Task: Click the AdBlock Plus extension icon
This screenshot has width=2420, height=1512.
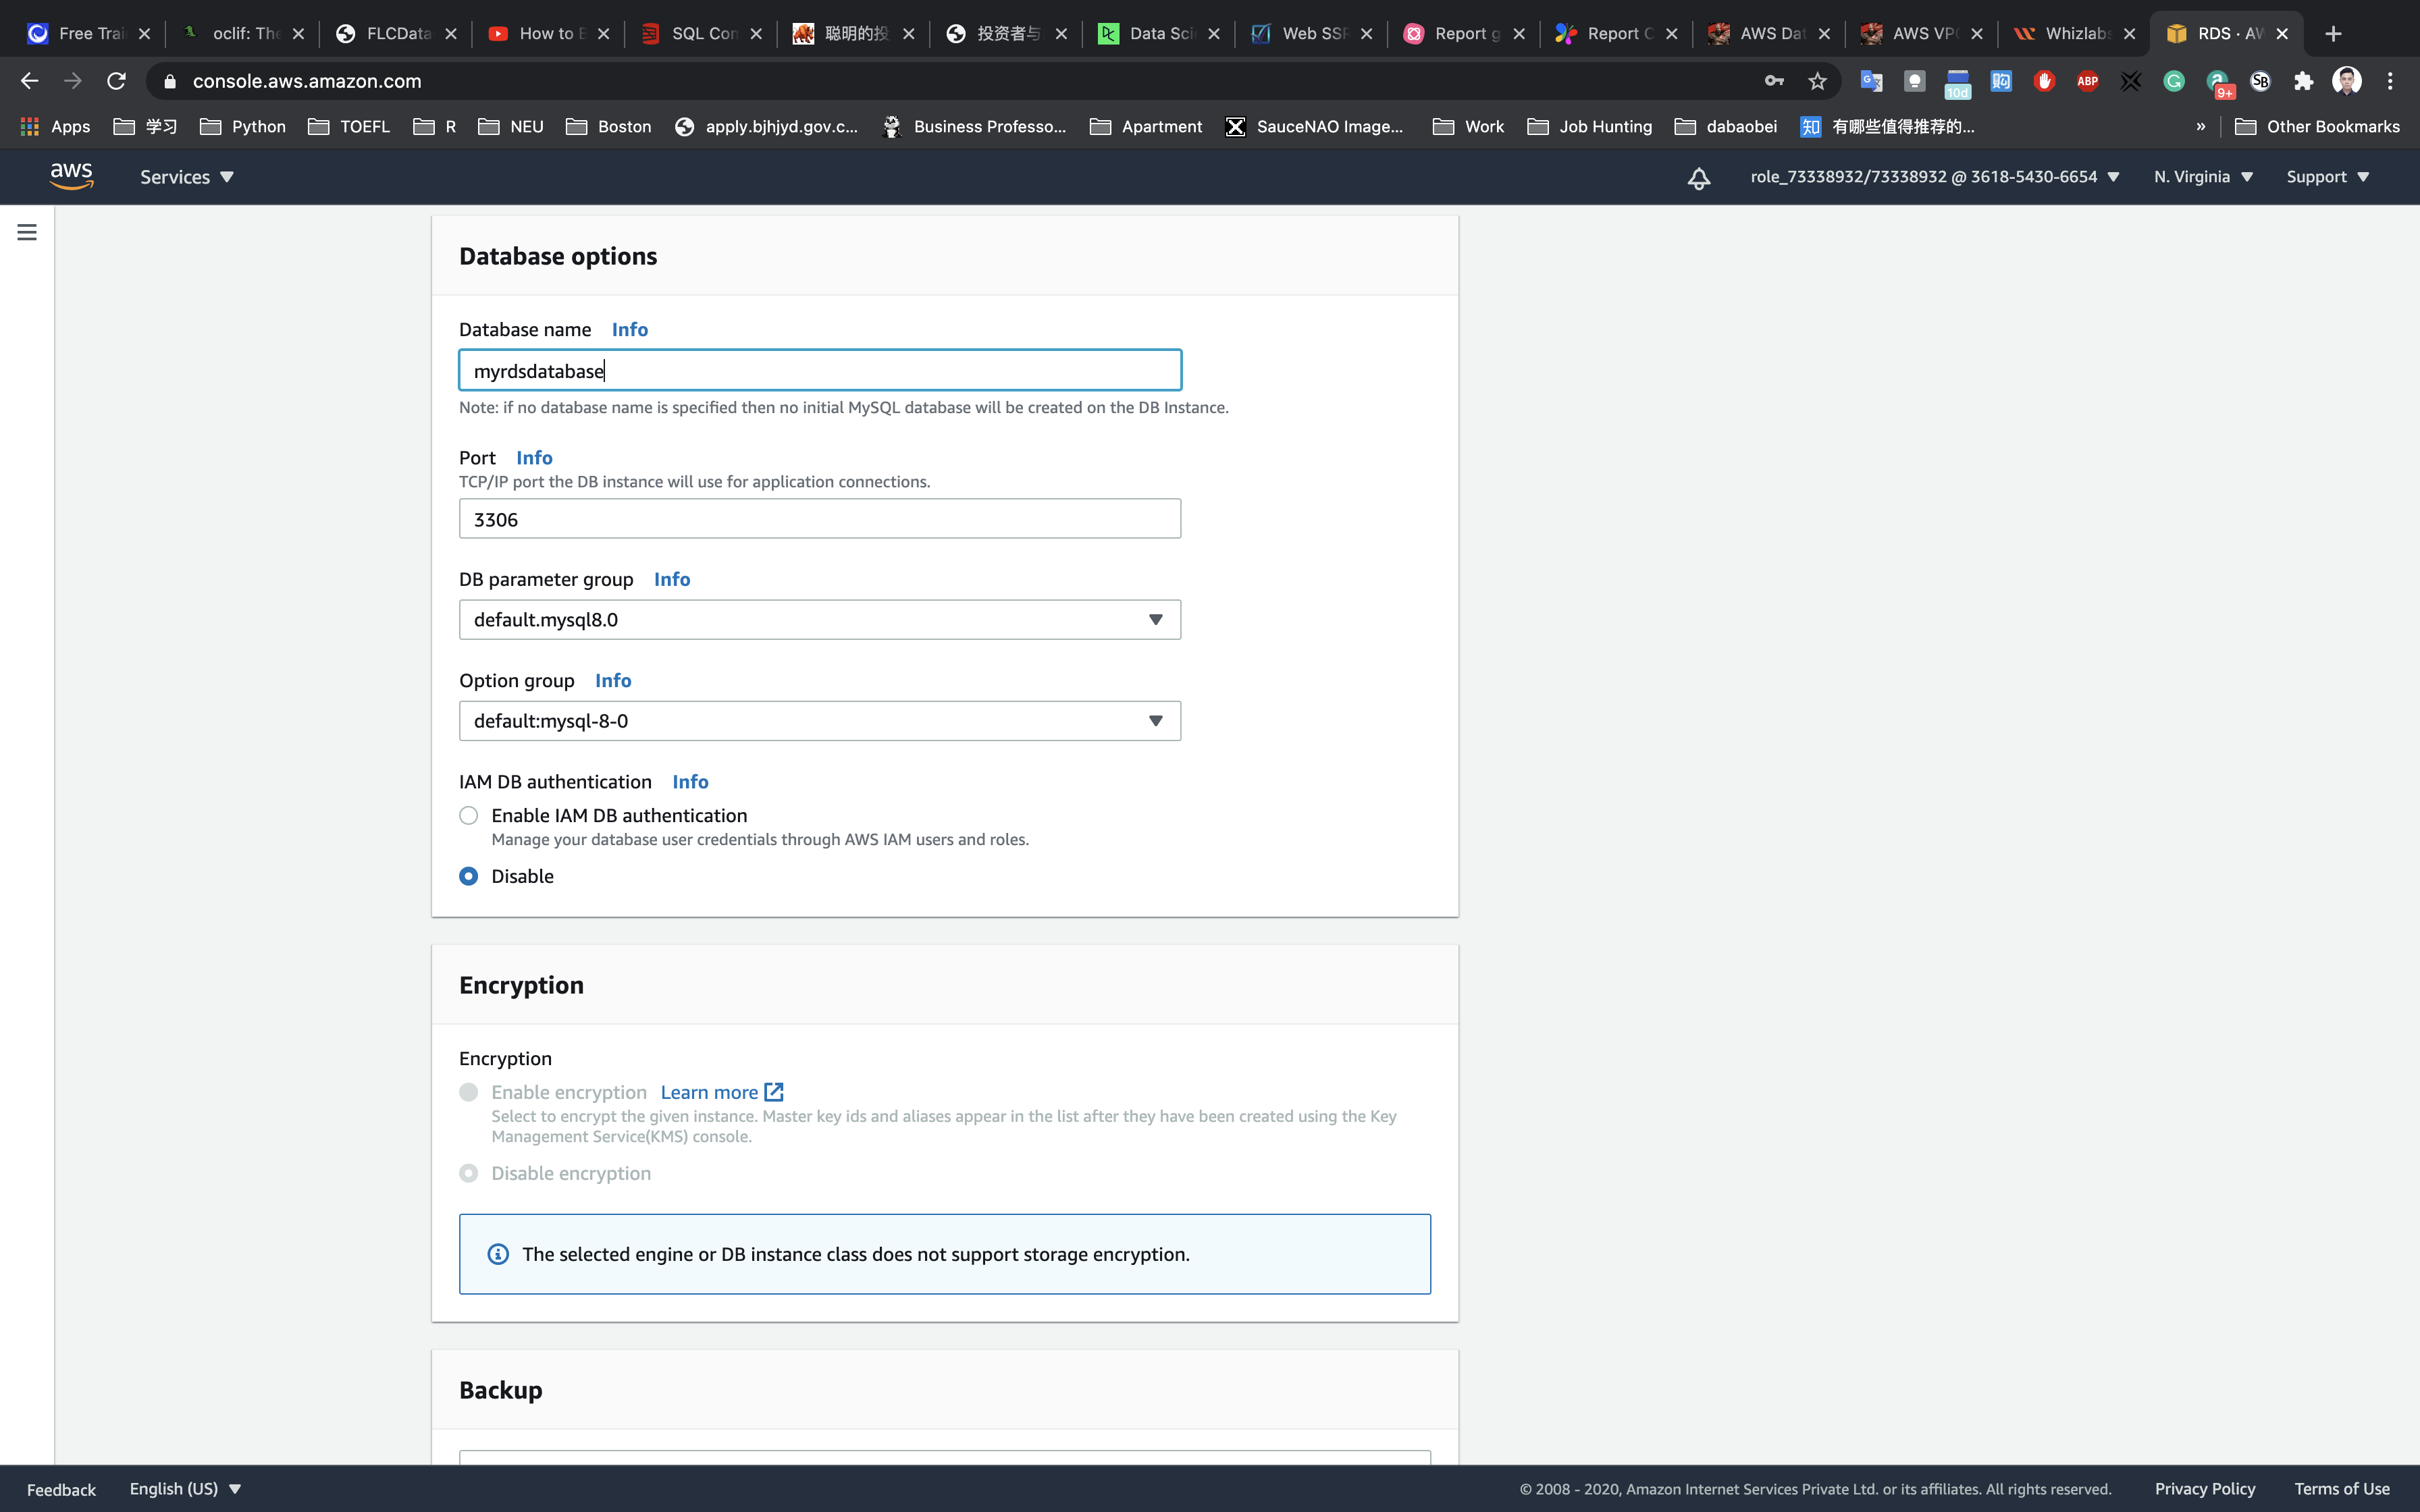Action: (x=2087, y=81)
